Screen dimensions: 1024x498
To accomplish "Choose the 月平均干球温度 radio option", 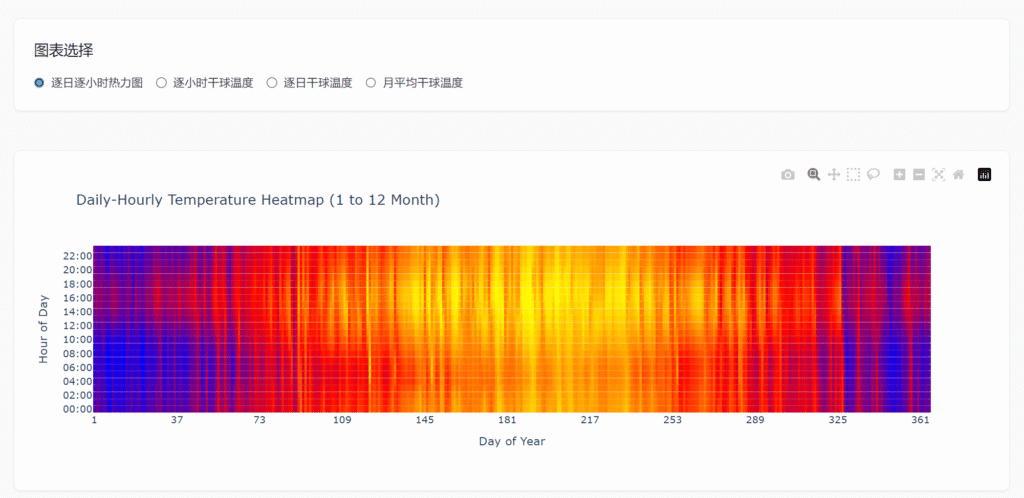I will tap(371, 83).
